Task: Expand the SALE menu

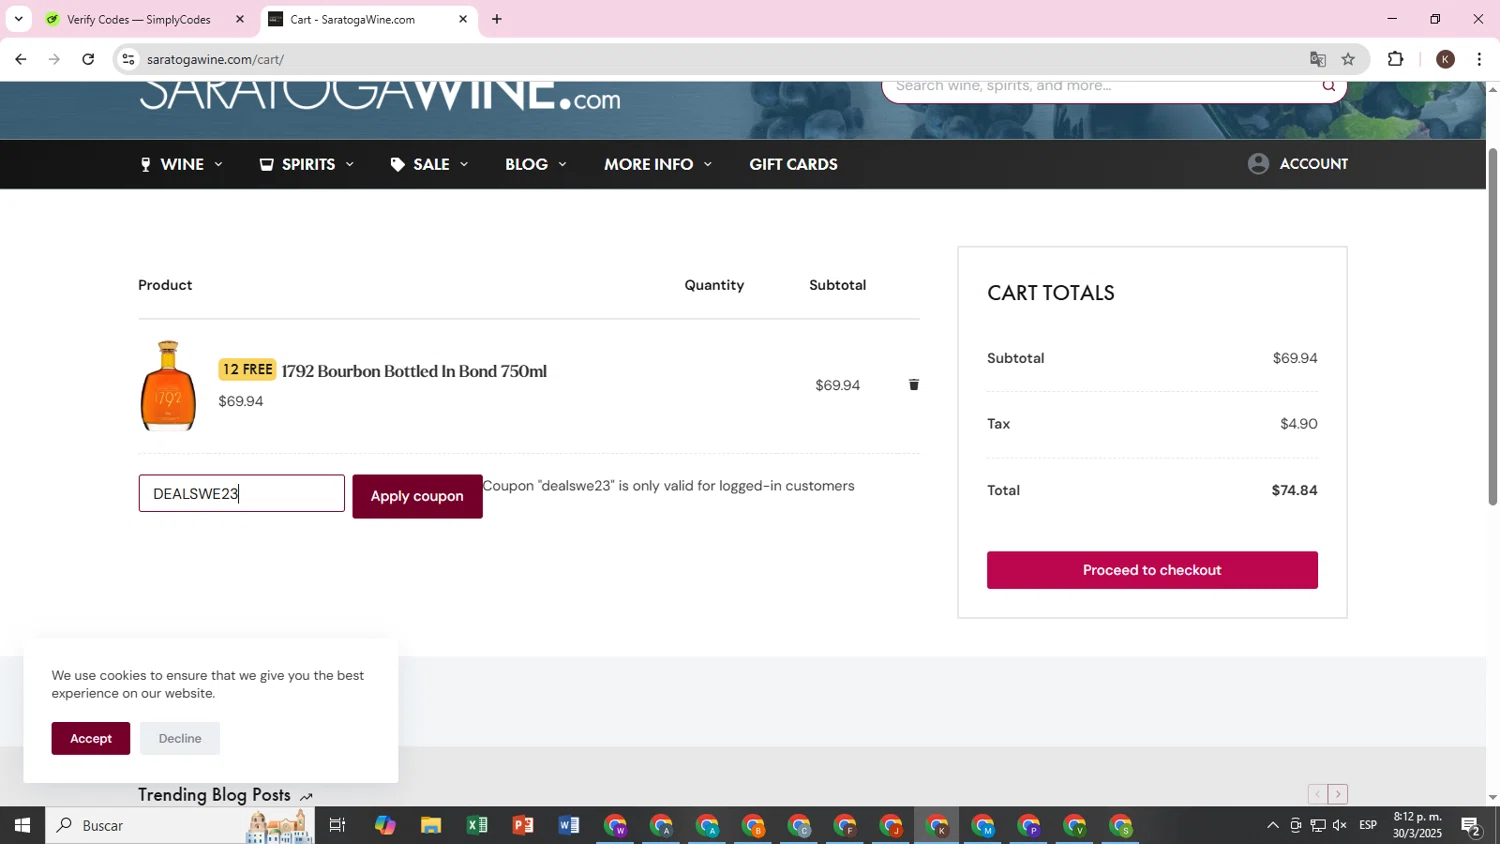Action: 429,164
